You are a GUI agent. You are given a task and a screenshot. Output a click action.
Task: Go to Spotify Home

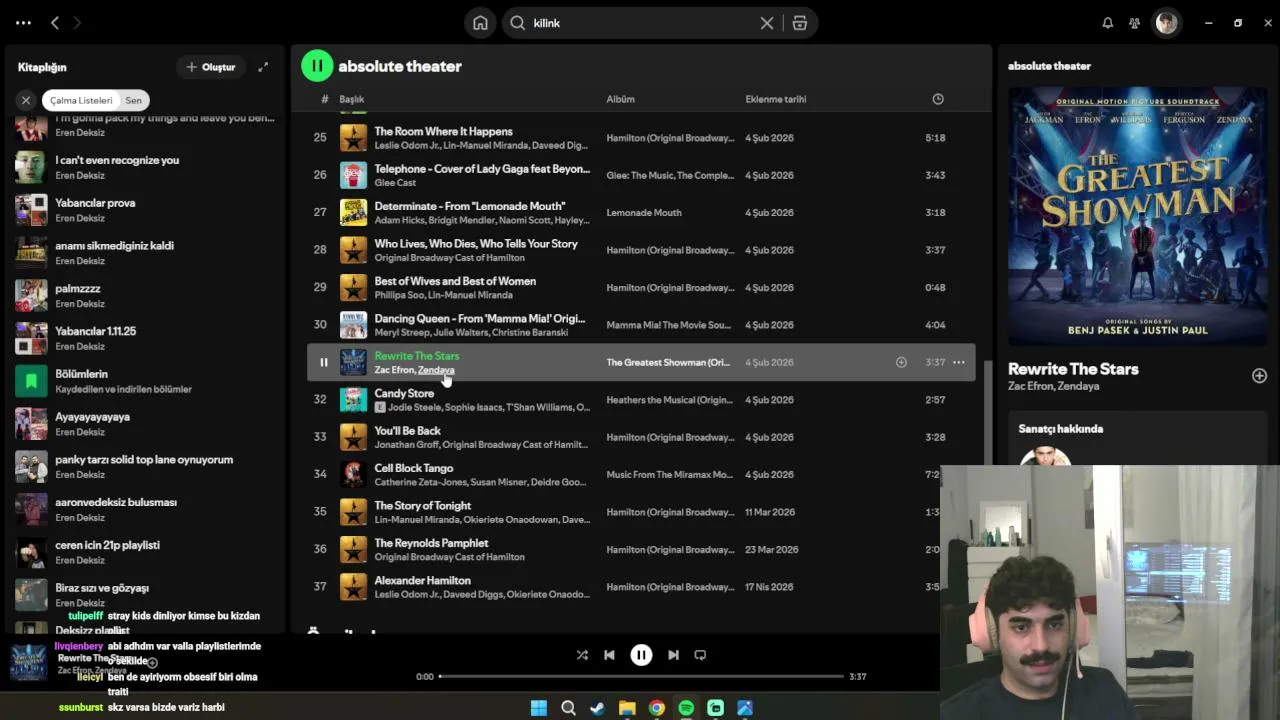pyautogui.click(x=480, y=23)
